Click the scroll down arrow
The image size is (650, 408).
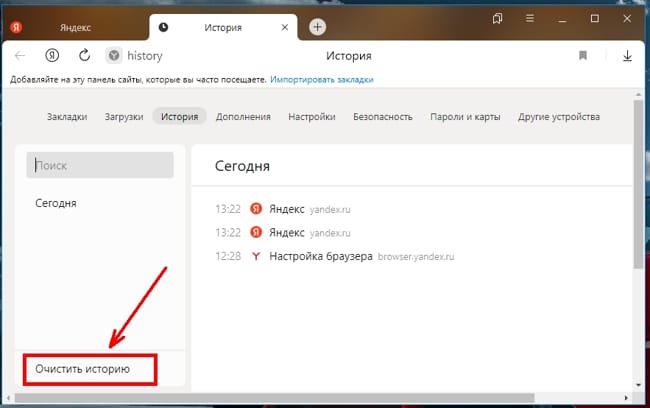pos(639,385)
